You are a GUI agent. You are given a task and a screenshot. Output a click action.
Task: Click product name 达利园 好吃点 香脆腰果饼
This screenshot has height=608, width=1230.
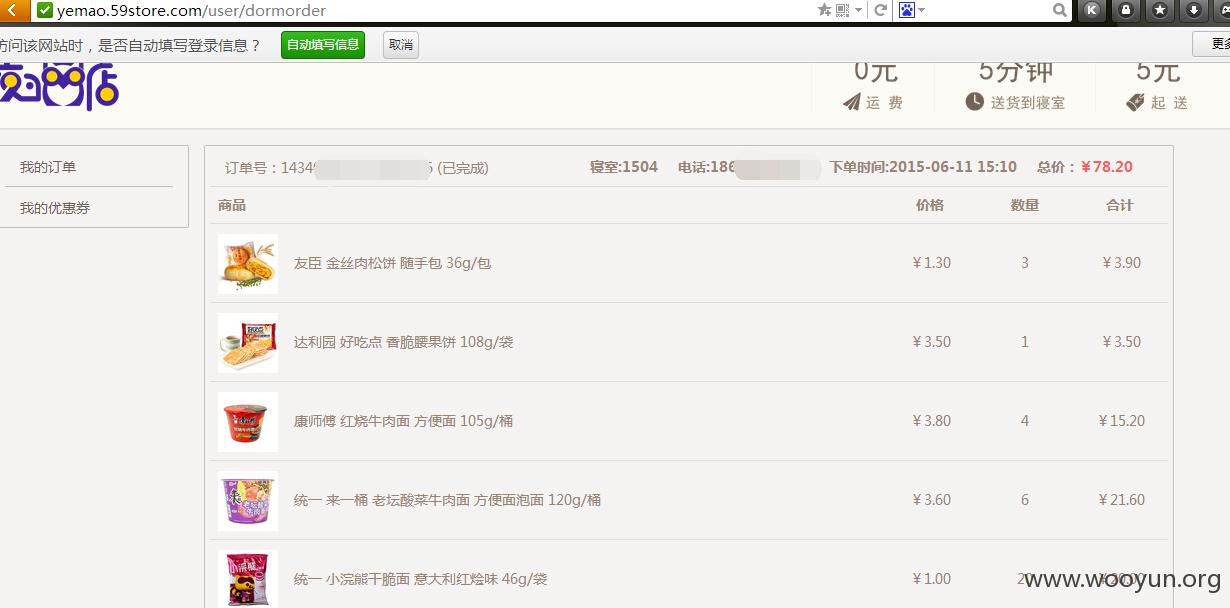(x=403, y=342)
